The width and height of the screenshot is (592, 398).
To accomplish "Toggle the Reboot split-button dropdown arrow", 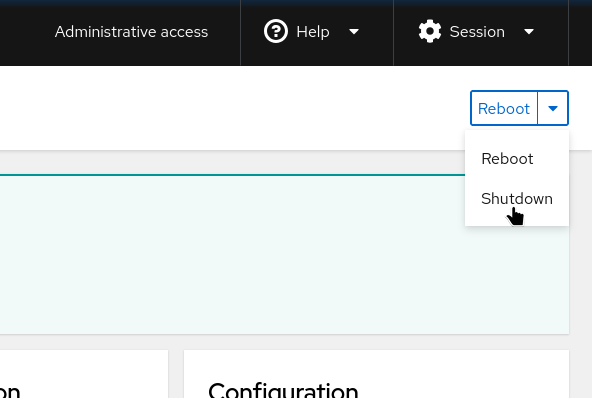I will [x=553, y=108].
